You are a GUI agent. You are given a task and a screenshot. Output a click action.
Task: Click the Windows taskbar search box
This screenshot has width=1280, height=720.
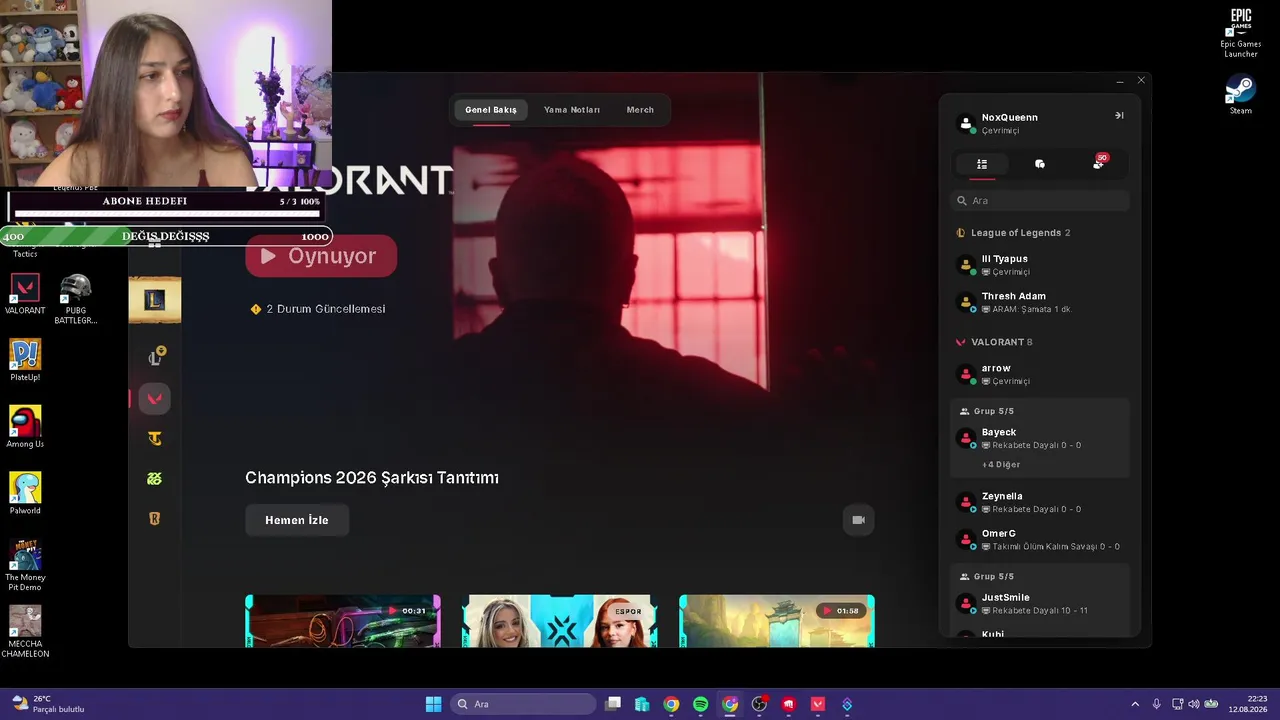coord(523,704)
